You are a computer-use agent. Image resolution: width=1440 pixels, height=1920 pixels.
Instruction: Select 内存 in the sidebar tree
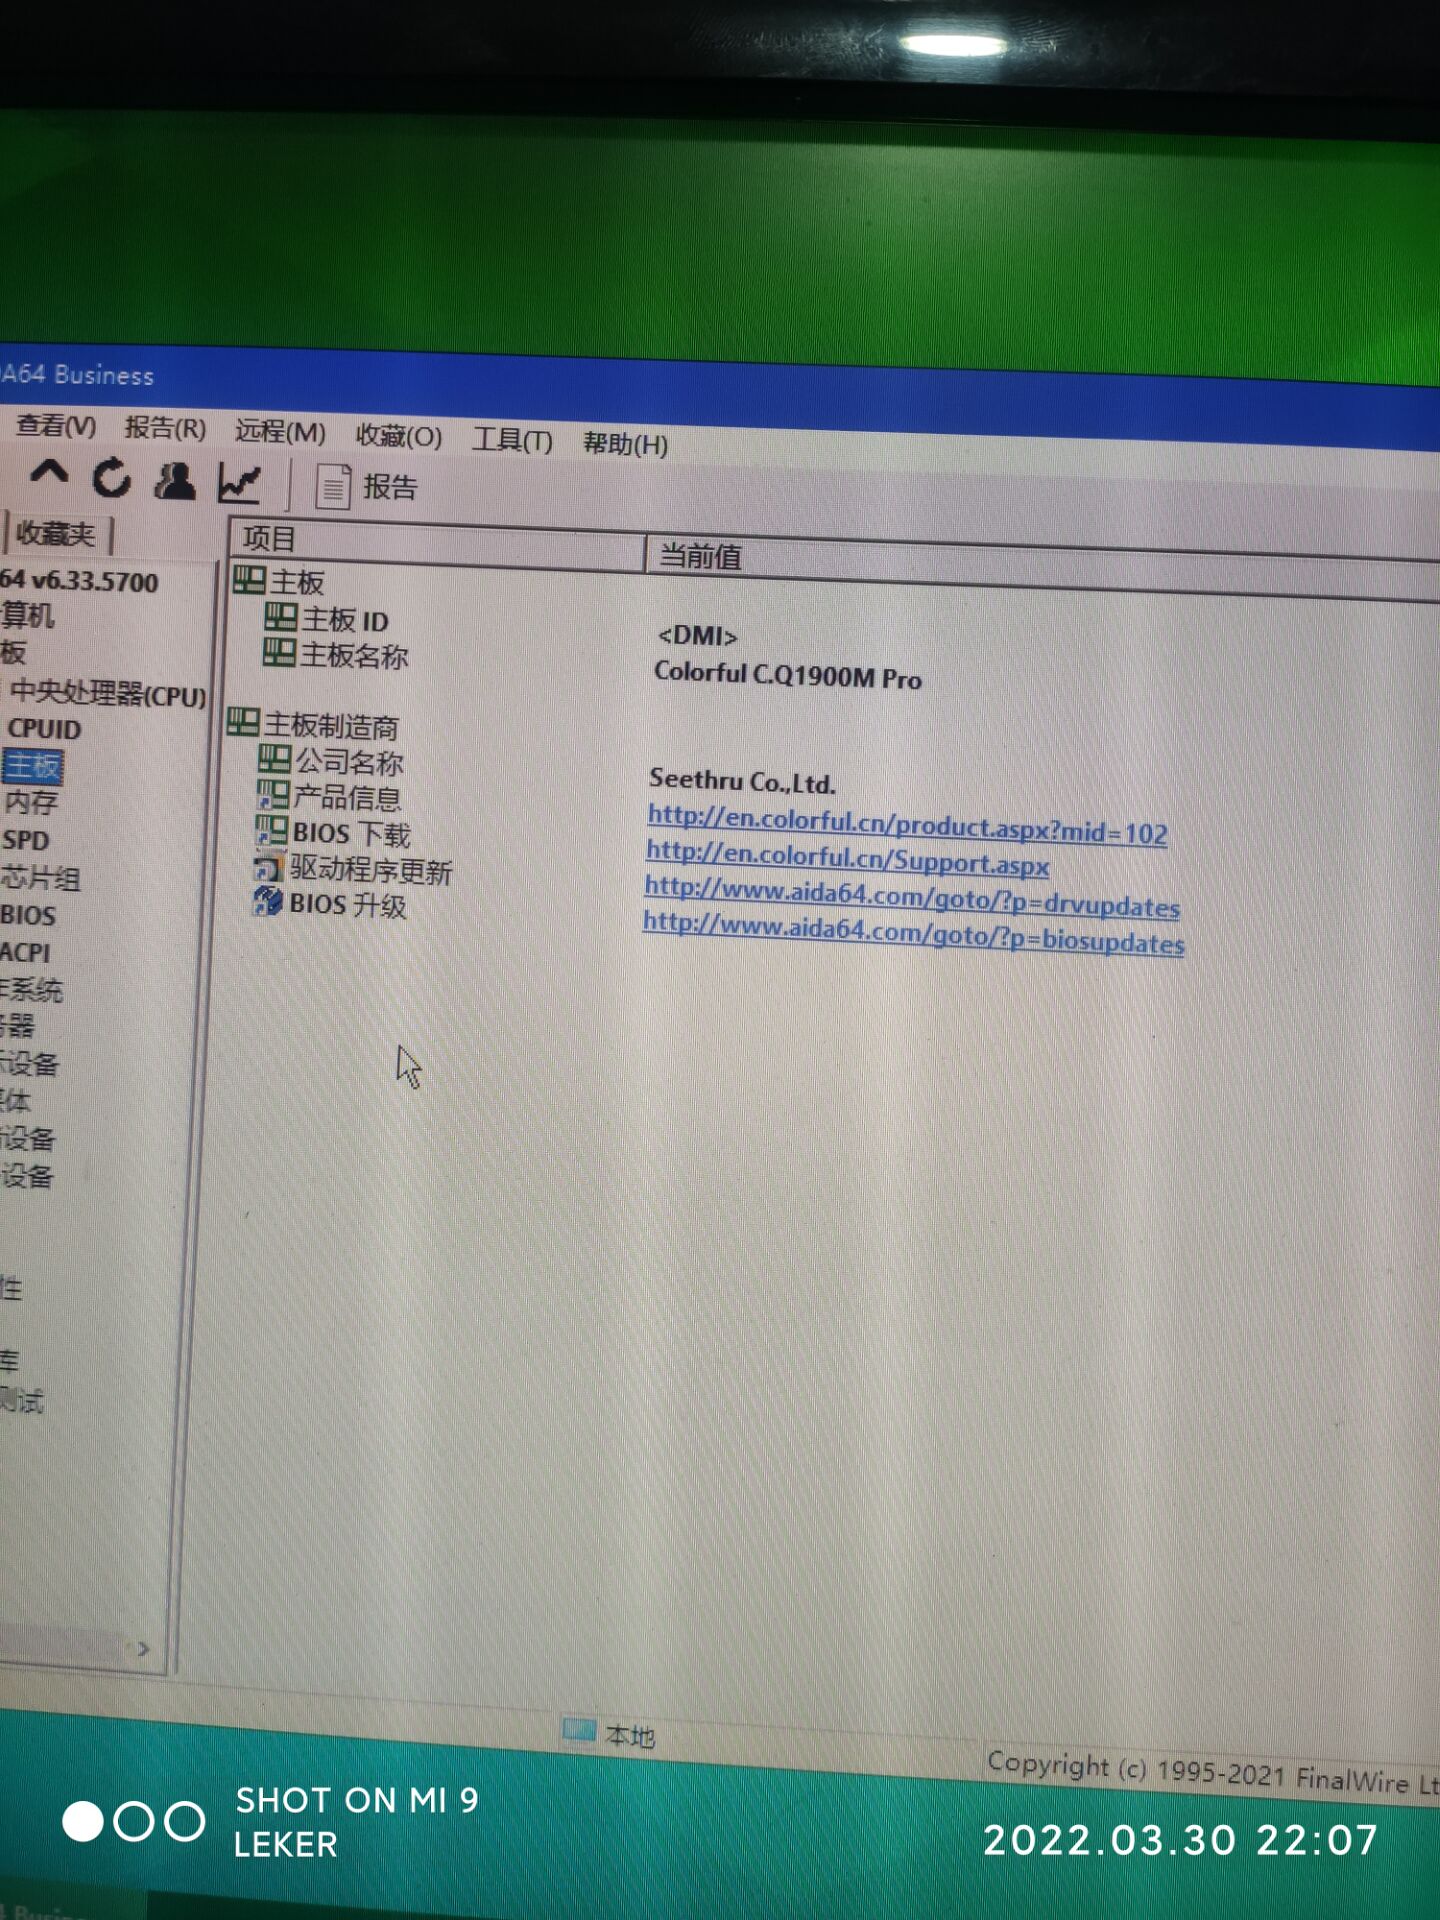[x=31, y=803]
